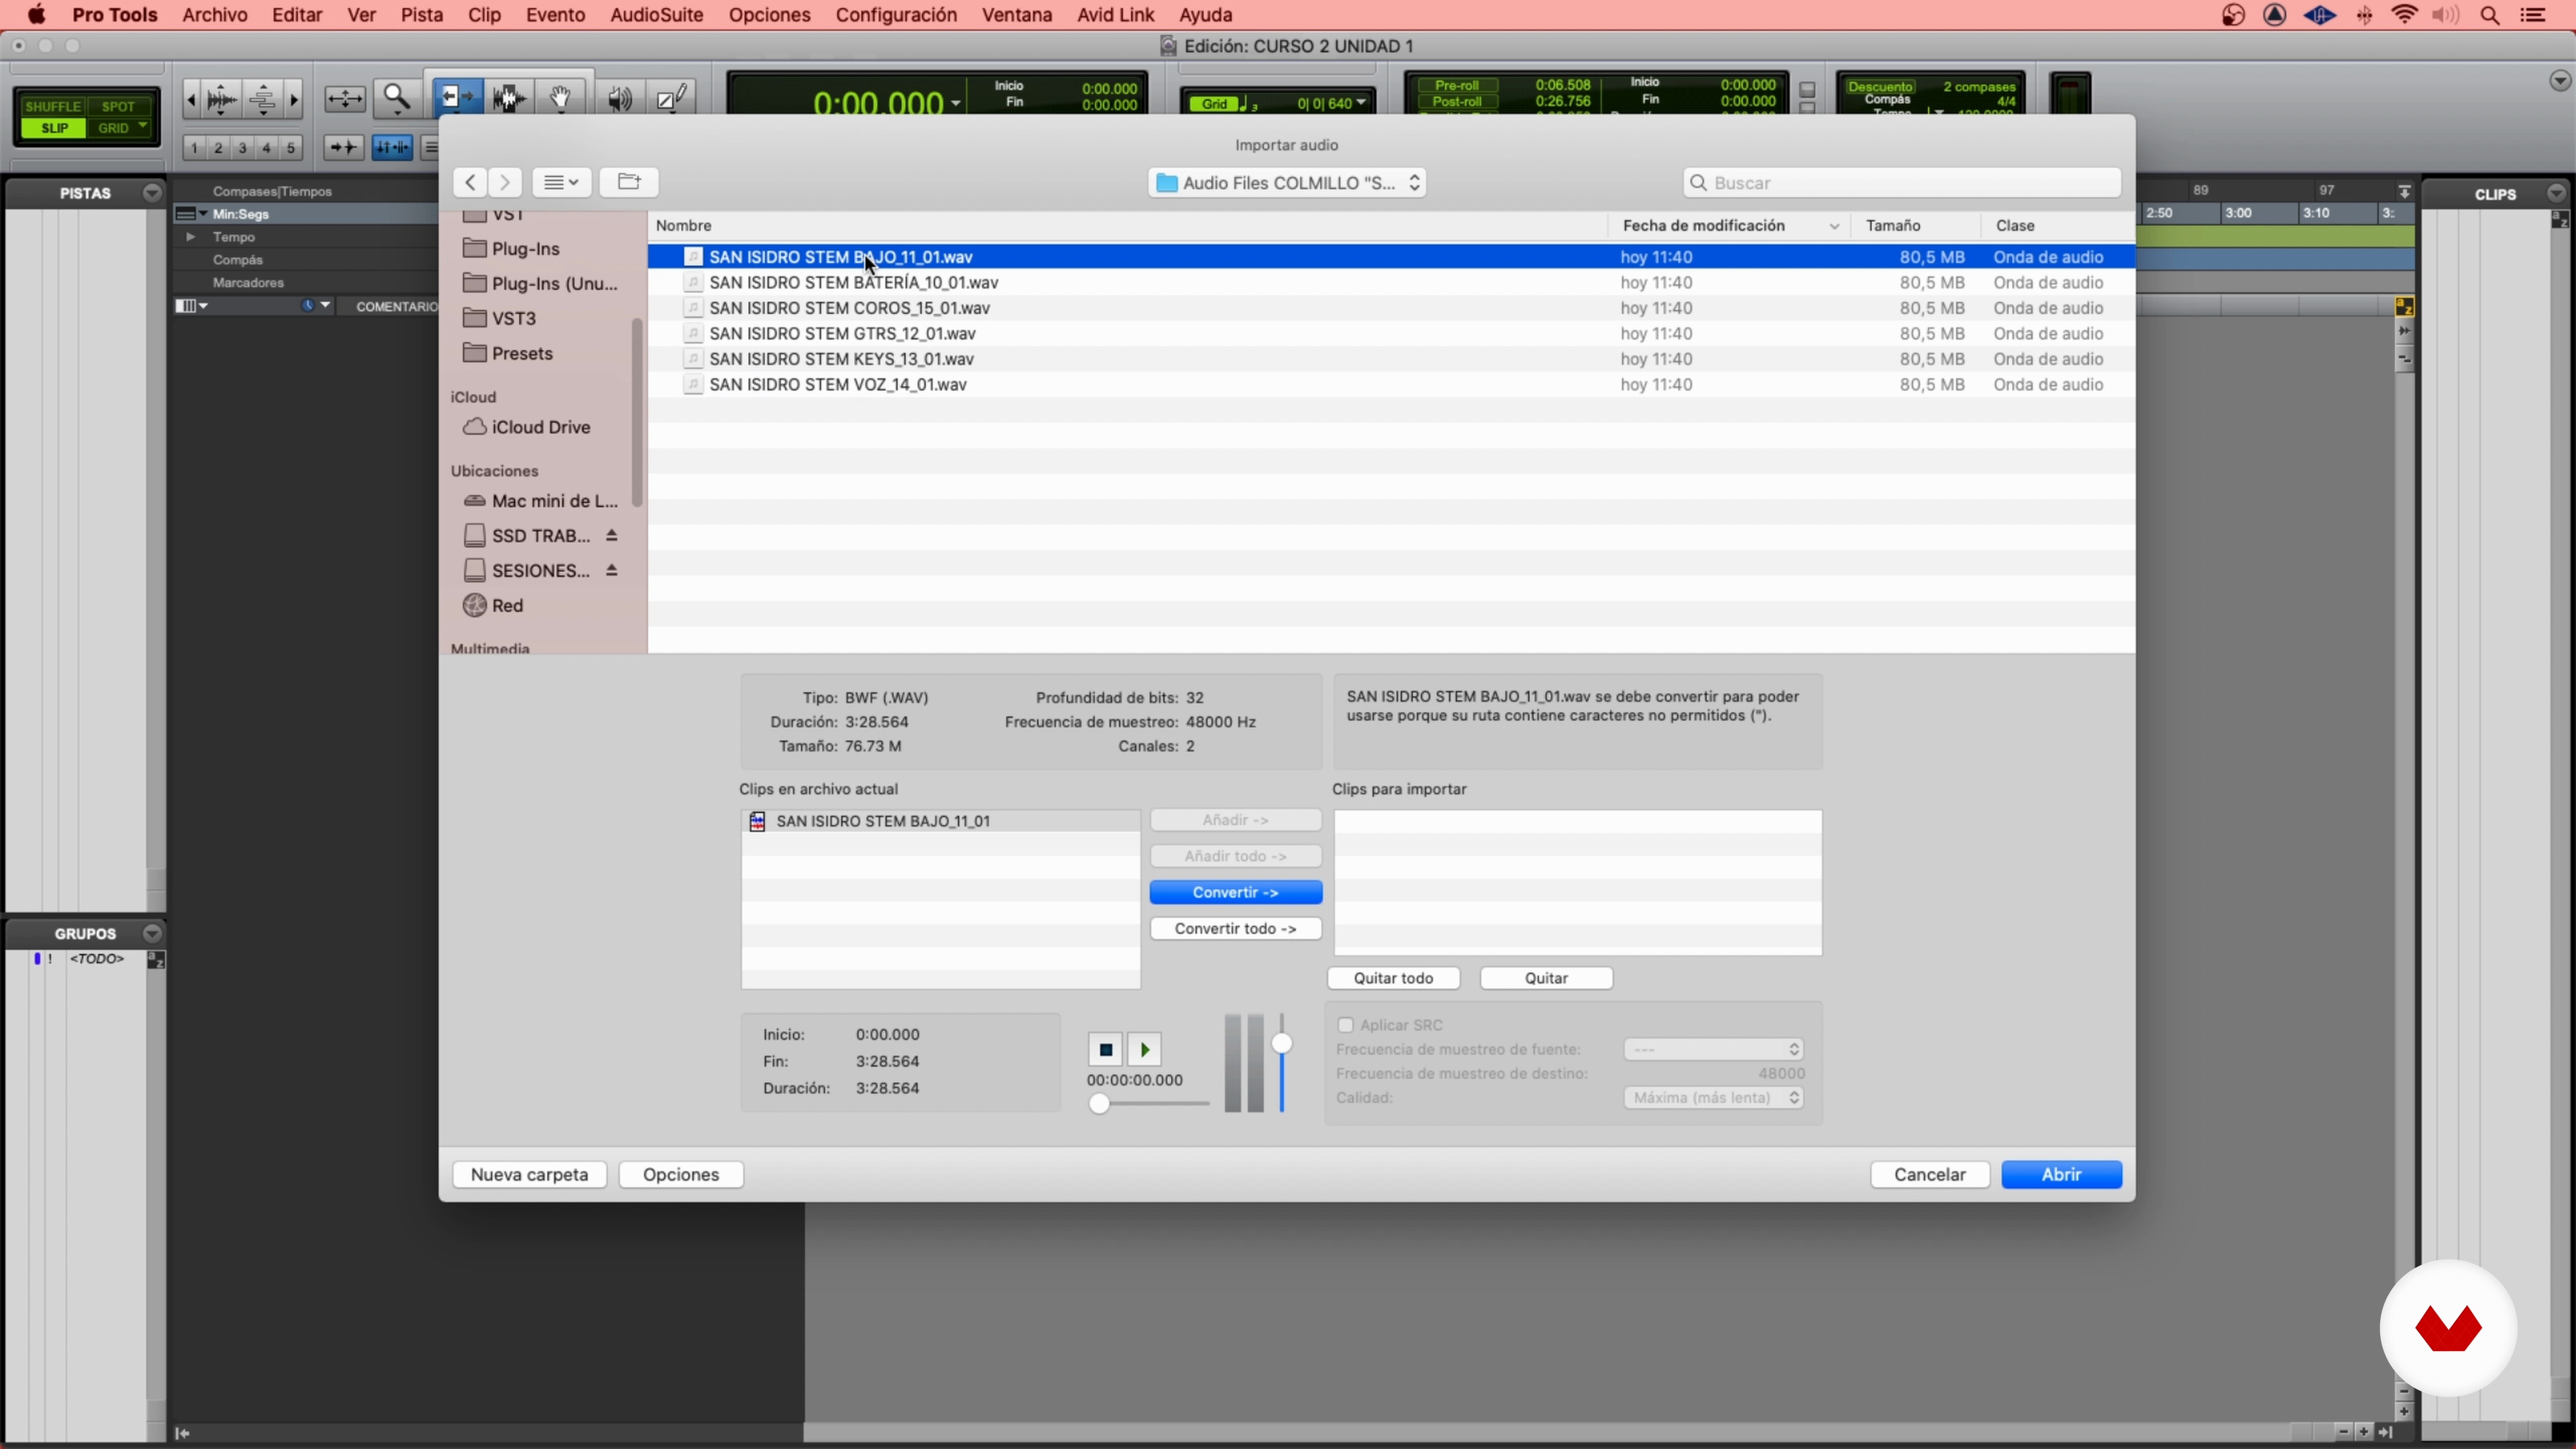Open PISTAS list popup menu
Viewport: 2576px width, 1449px height.
tap(152, 193)
